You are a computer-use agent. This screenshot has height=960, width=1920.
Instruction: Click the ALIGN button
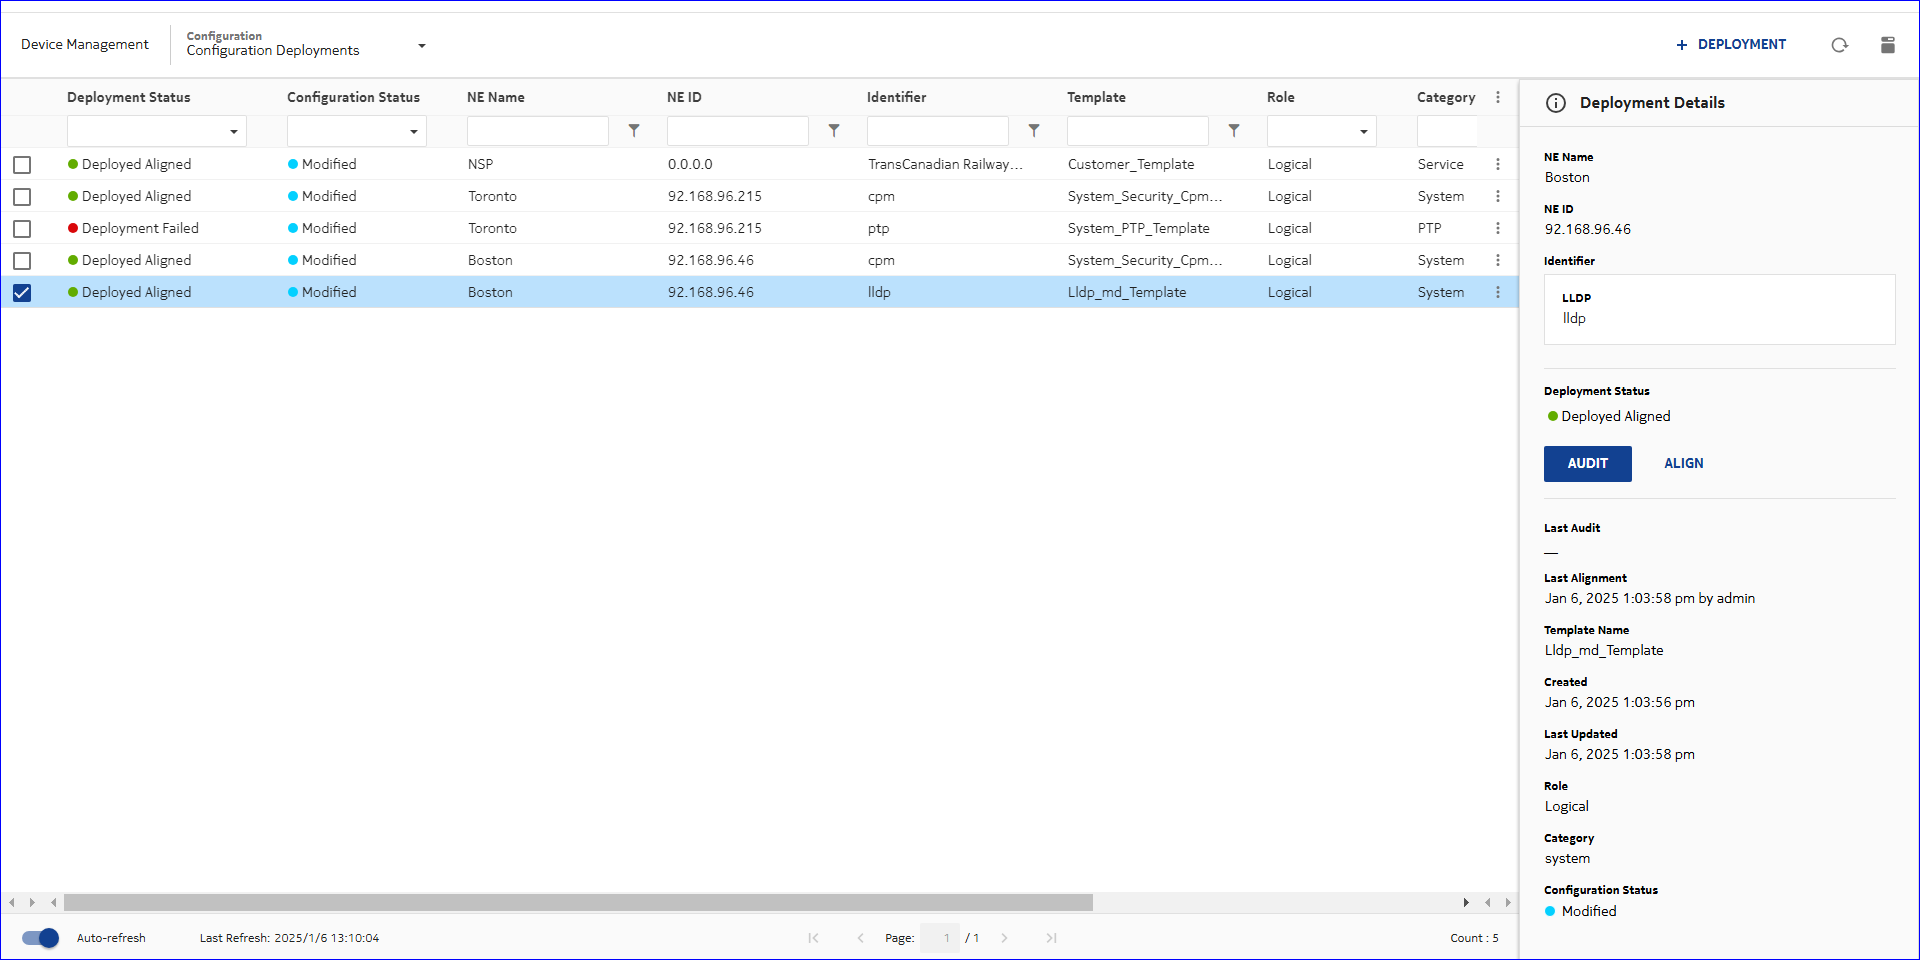click(x=1683, y=464)
